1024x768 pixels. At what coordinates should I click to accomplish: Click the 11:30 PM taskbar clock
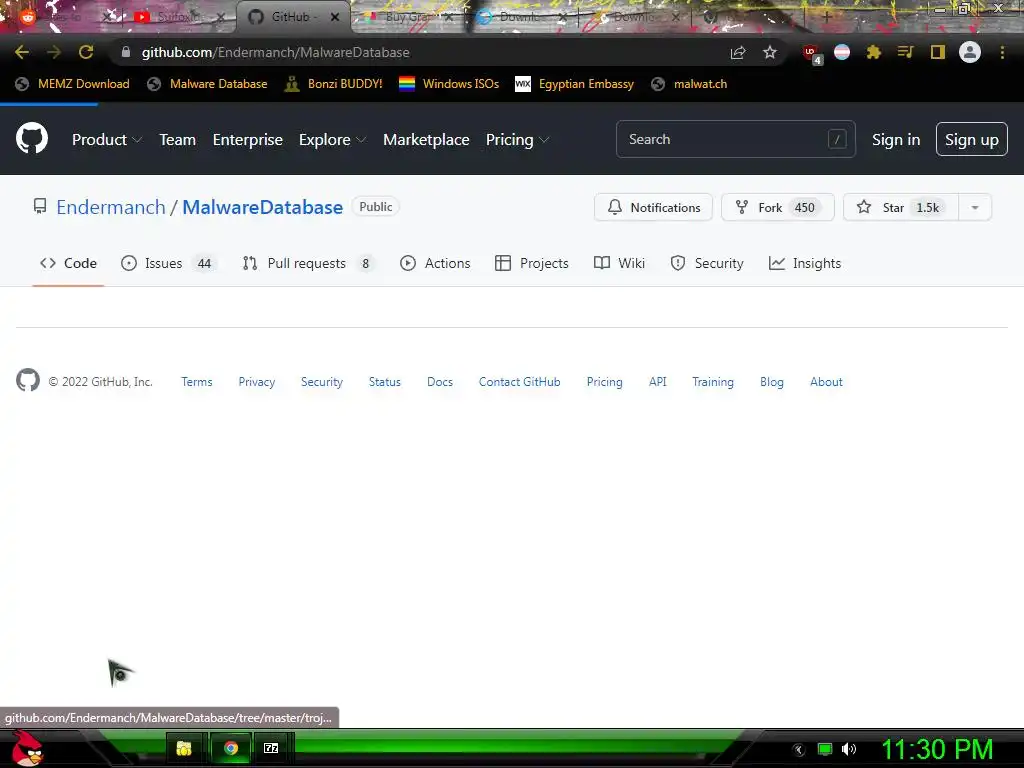(x=937, y=750)
